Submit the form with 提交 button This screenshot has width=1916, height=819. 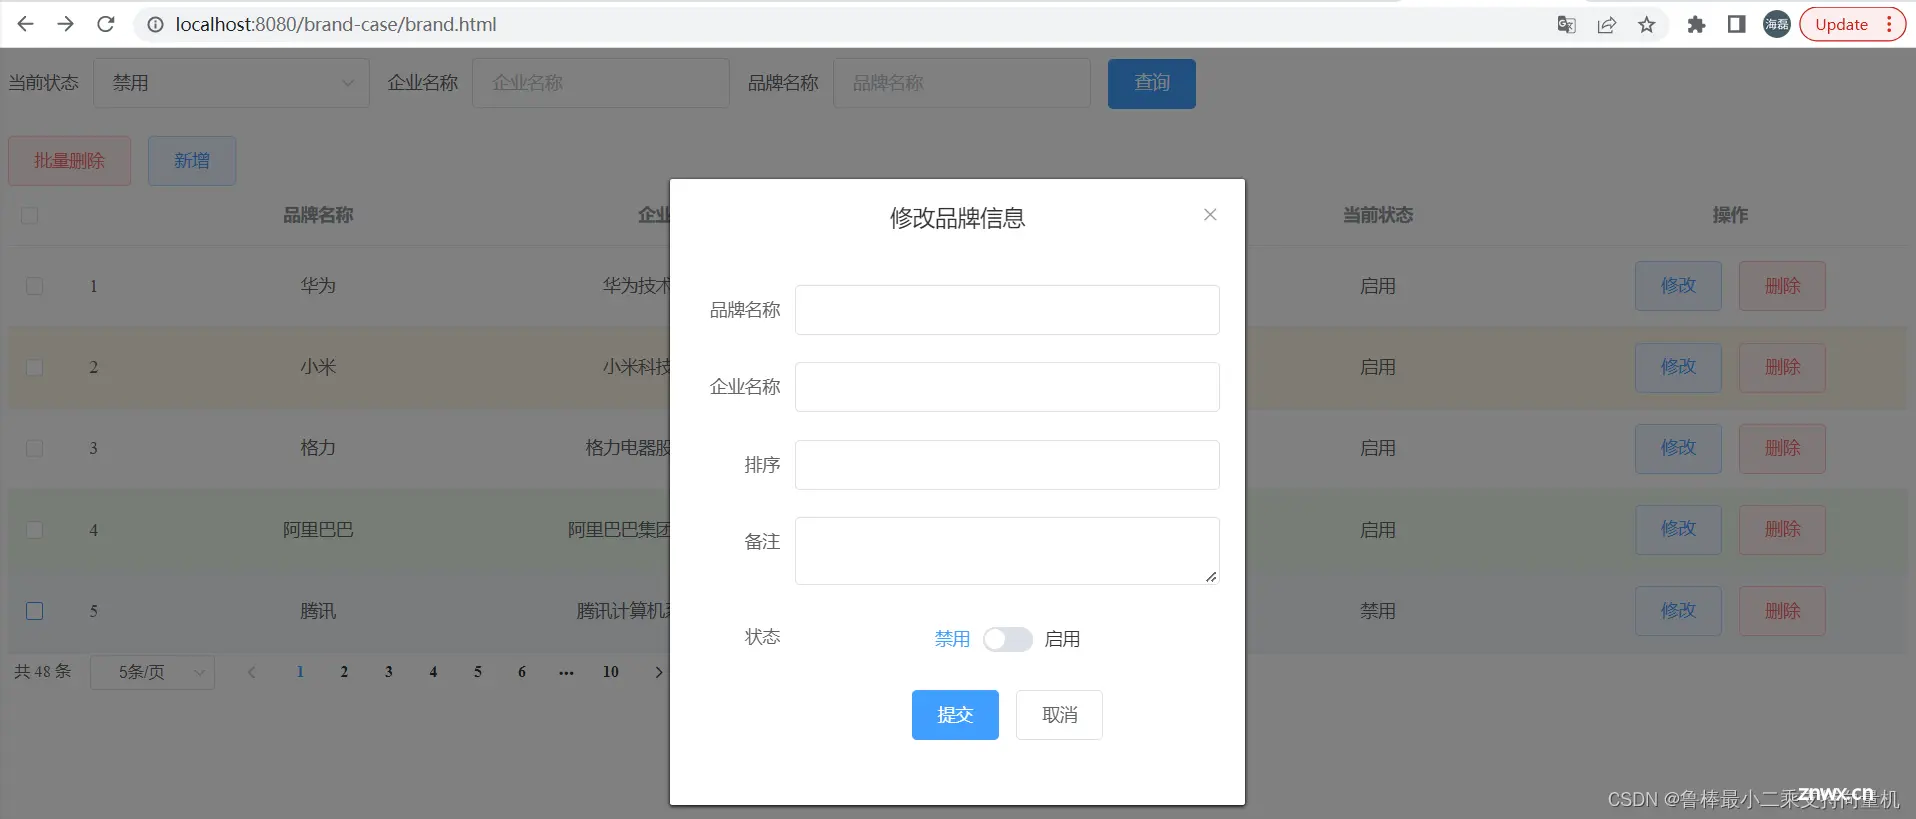coord(955,715)
